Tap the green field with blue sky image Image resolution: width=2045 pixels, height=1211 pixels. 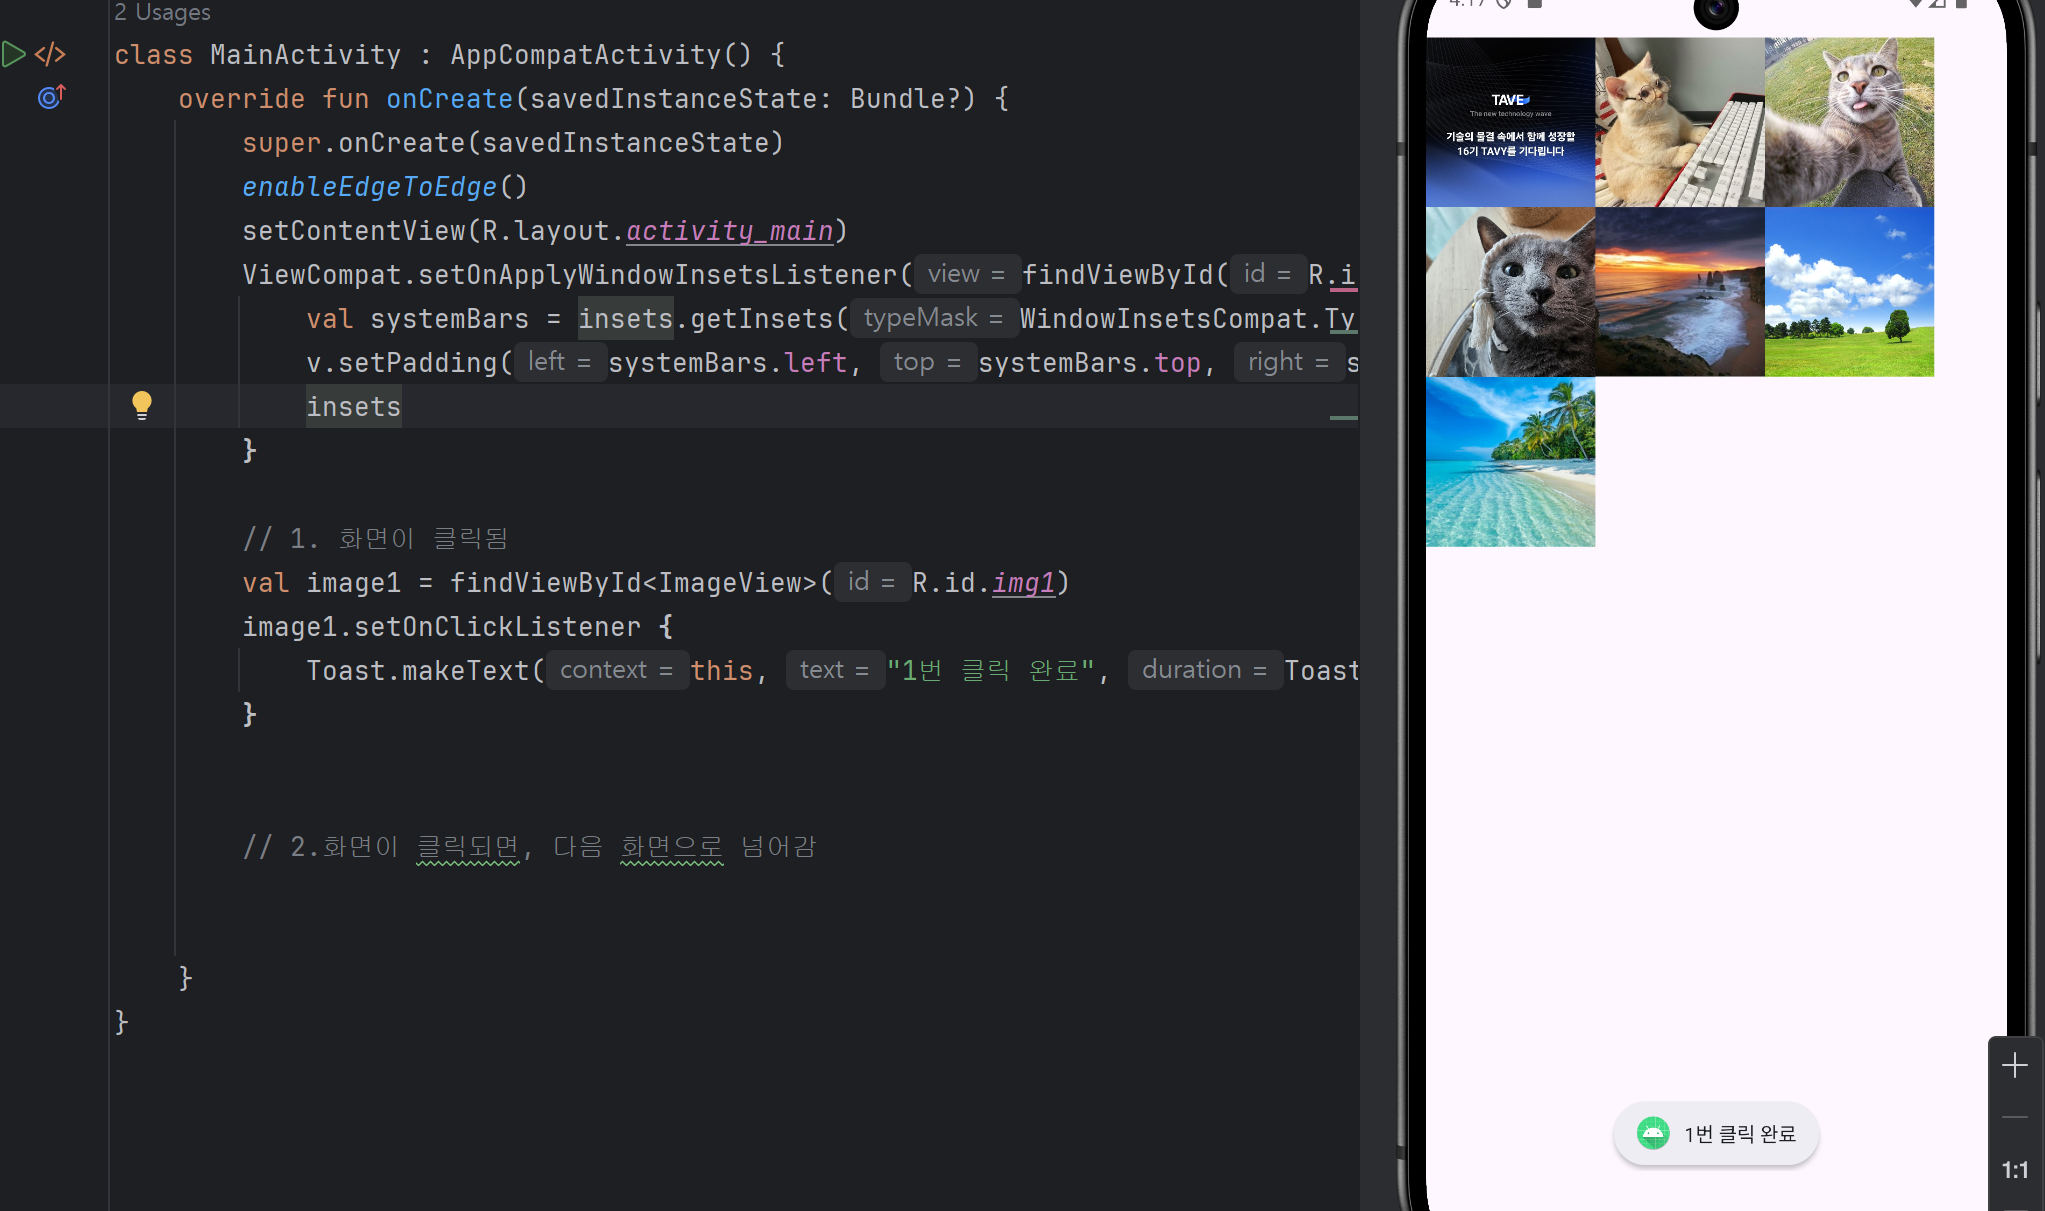click(1849, 292)
